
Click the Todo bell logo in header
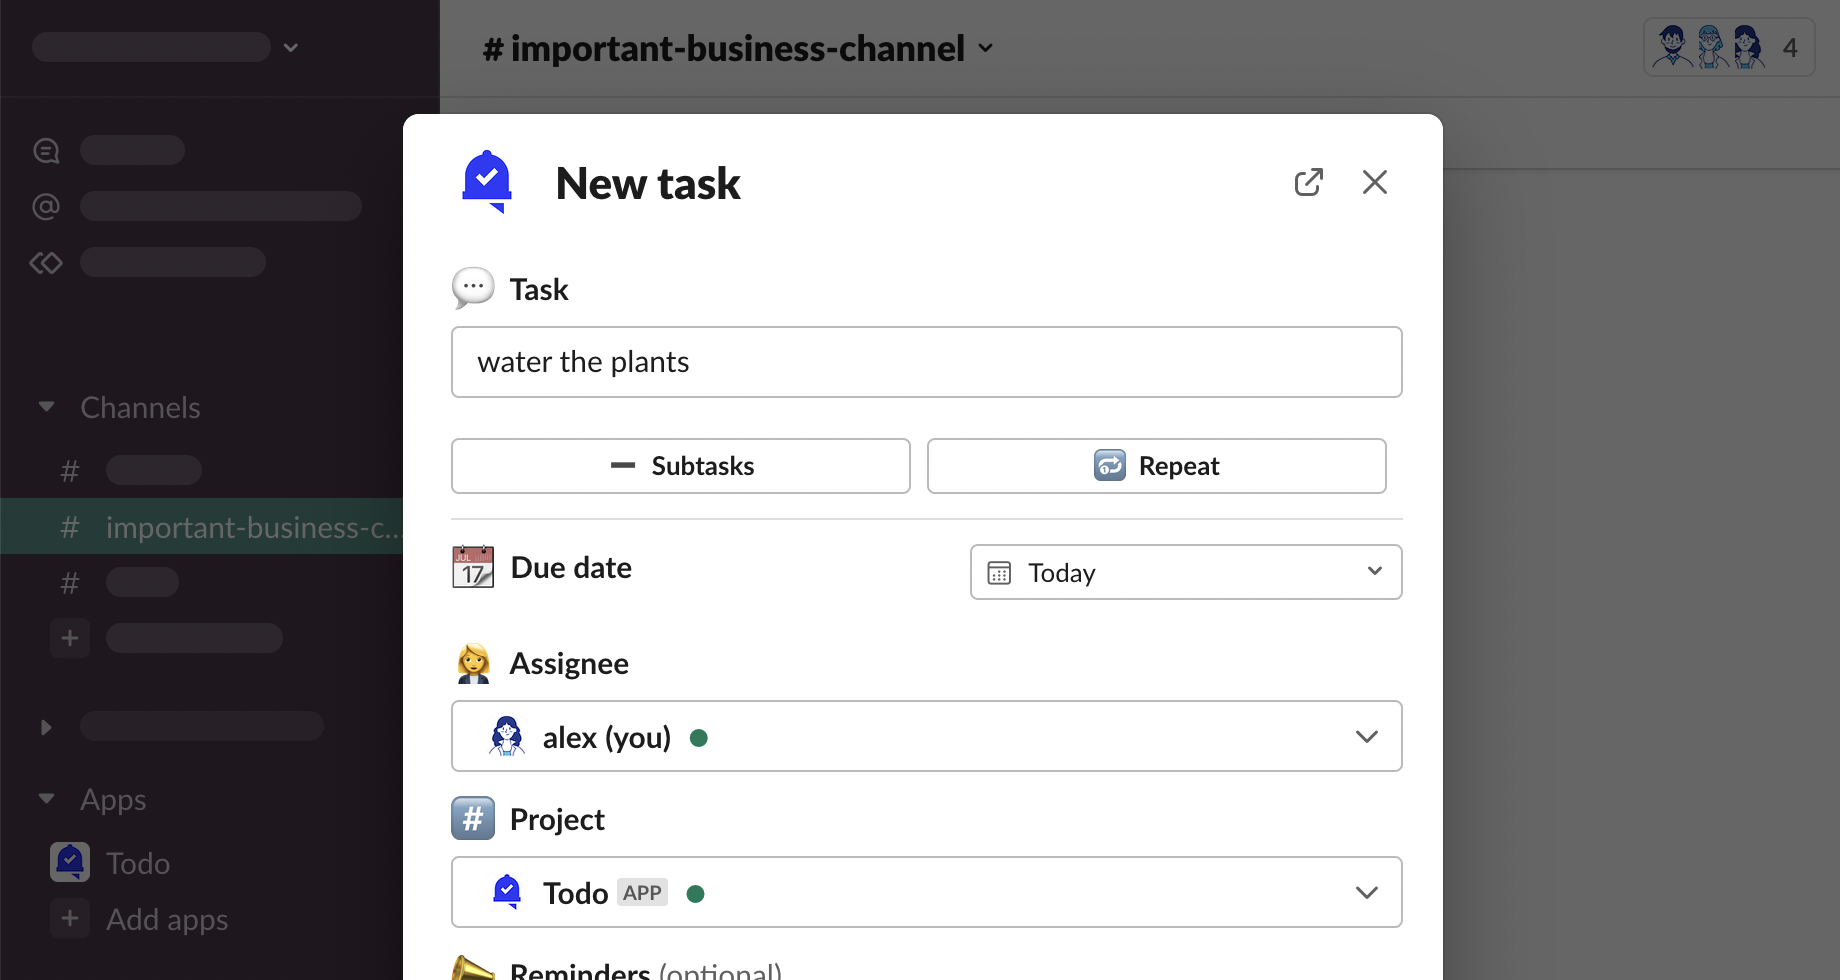point(487,182)
